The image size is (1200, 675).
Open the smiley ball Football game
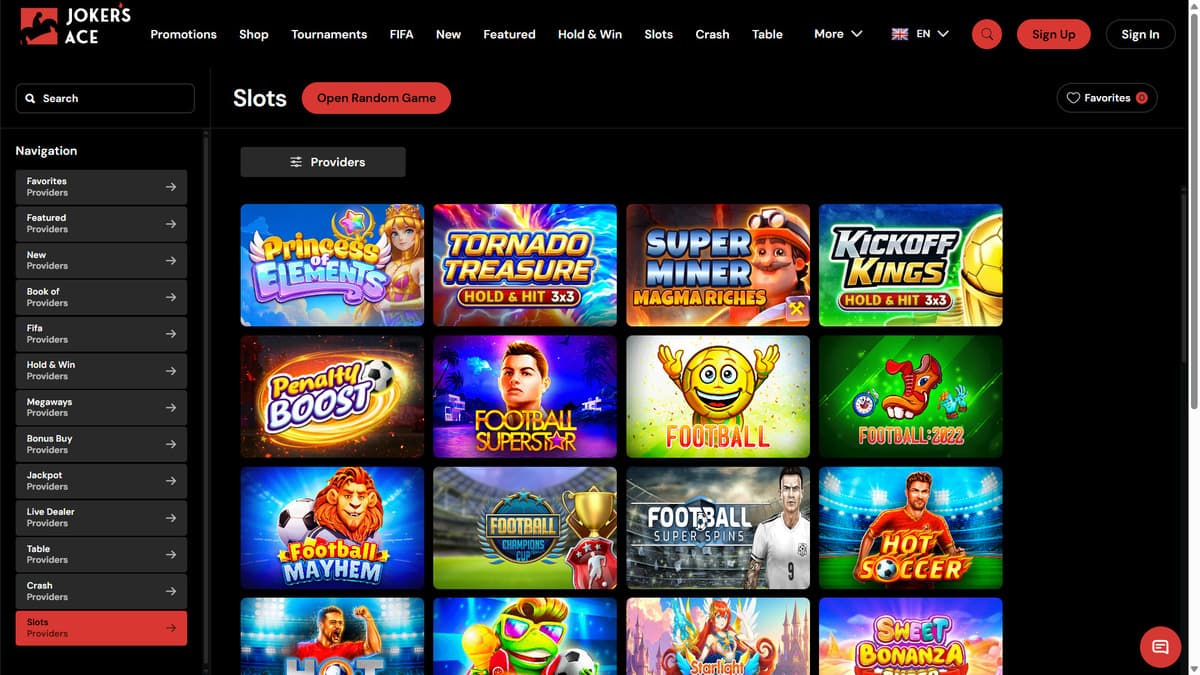(x=718, y=396)
